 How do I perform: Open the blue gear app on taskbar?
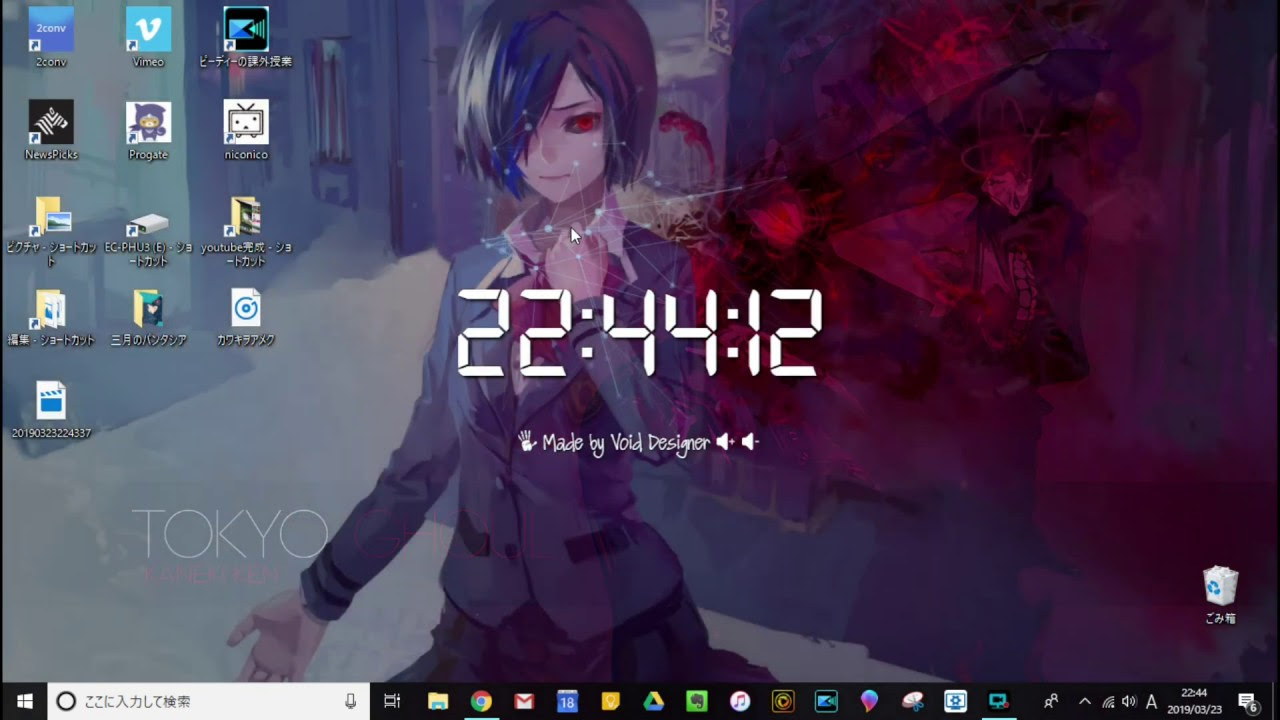tap(955, 701)
